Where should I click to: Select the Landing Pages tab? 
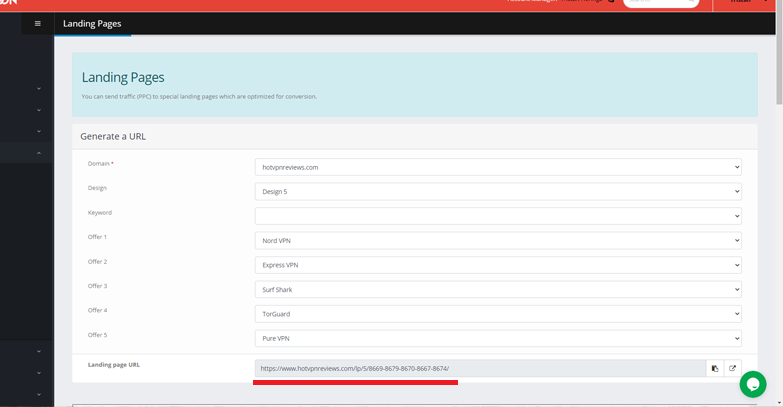tap(92, 23)
